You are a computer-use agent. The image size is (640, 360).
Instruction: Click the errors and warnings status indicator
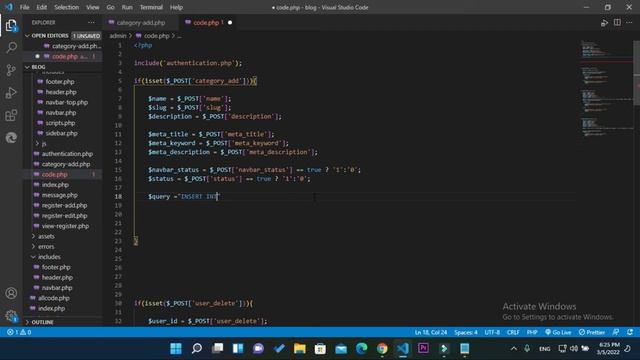click(19, 332)
